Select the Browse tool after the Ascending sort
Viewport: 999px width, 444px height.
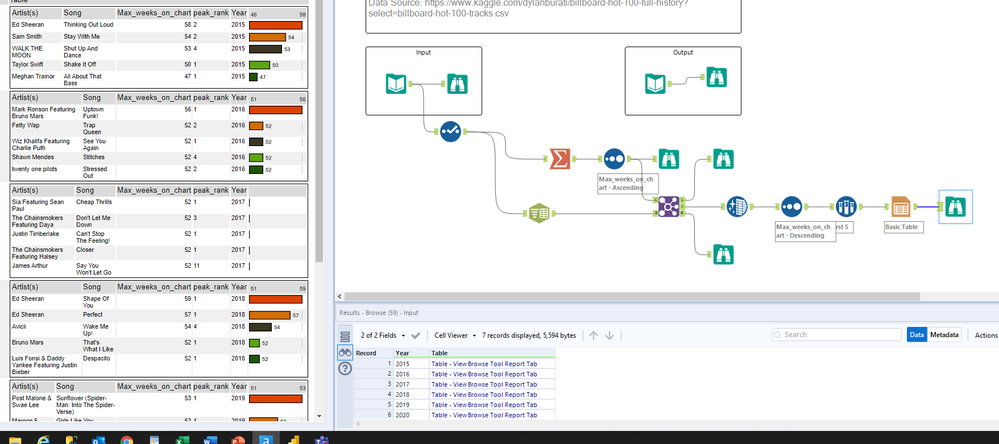click(669, 159)
